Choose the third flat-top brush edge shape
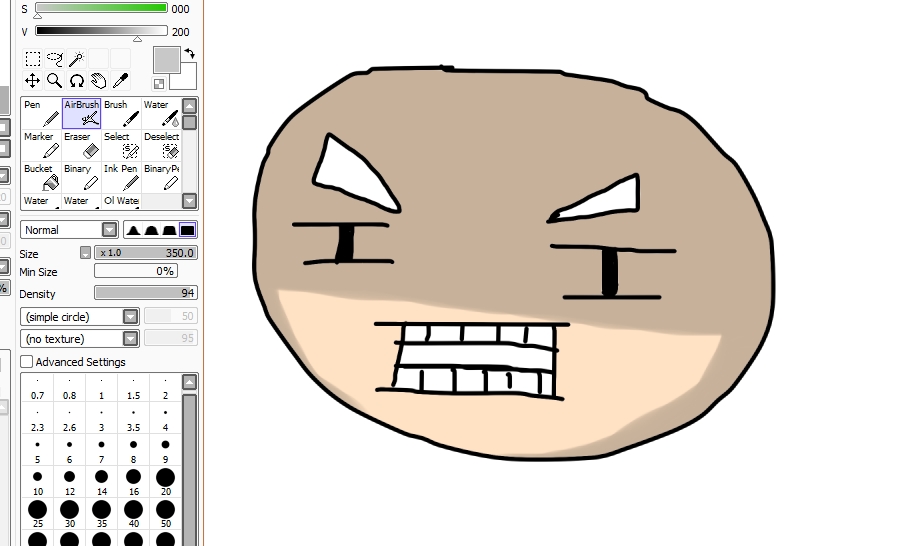The width and height of the screenshot is (904, 546). [169, 230]
